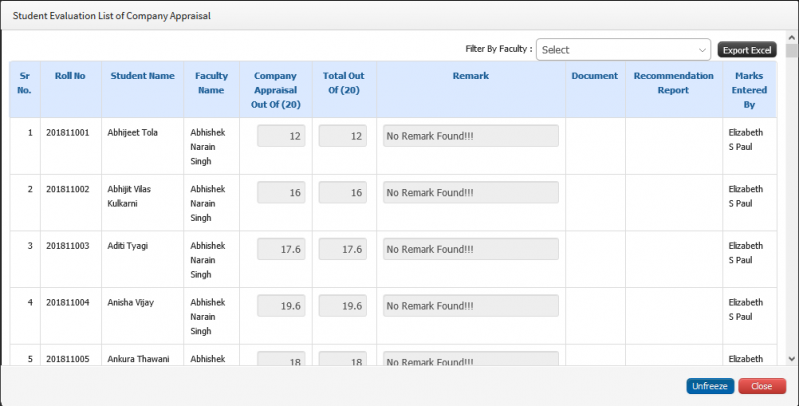Click the Student Name column header
The width and height of the screenshot is (799, 406).
142,75
